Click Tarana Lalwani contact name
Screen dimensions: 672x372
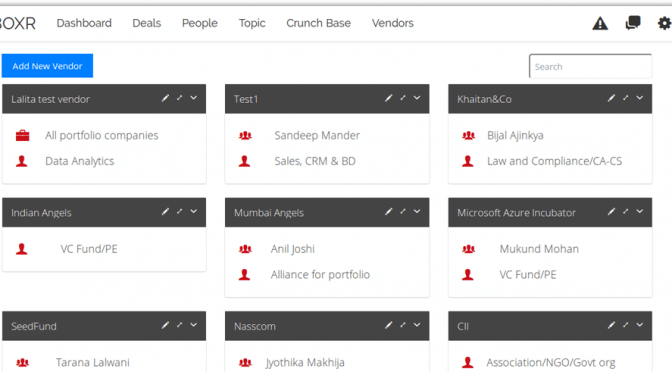pos(93,363)
